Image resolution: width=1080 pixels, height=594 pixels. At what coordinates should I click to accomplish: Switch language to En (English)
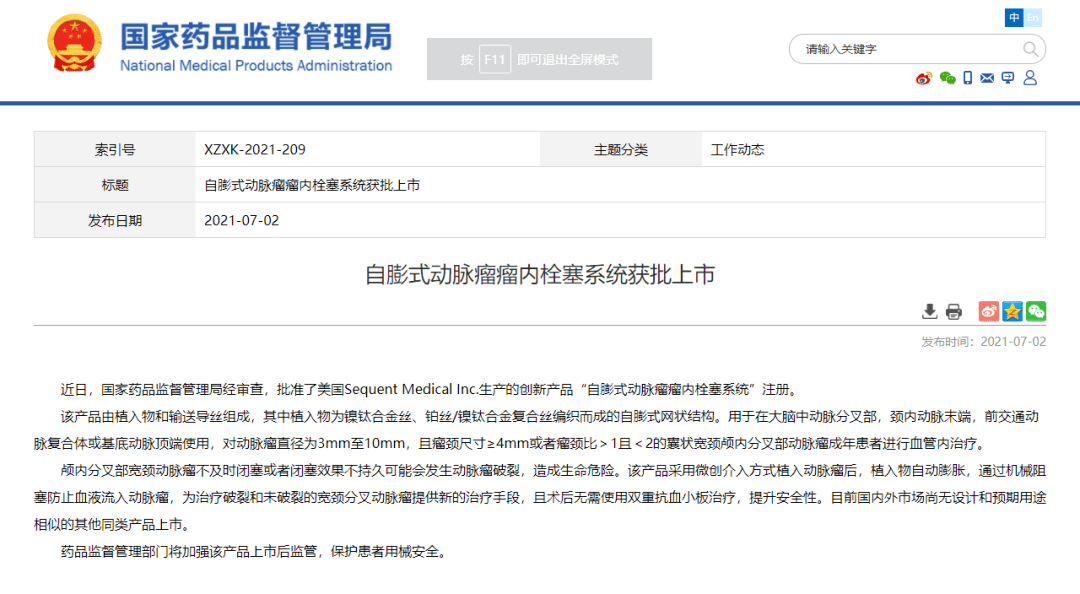point(1032,17)
